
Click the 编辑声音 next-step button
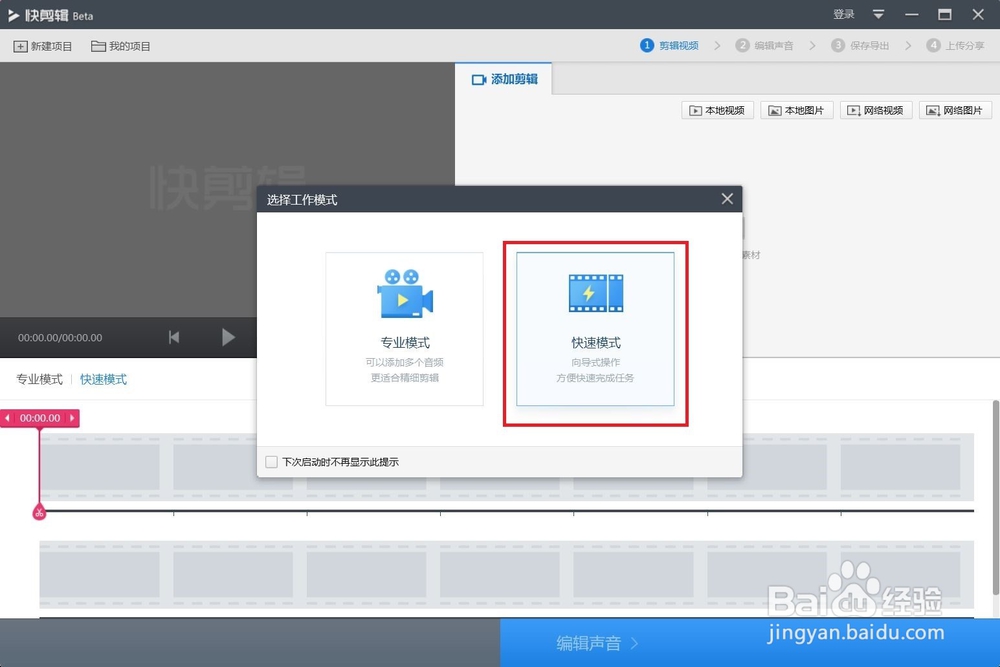point(750,643)
